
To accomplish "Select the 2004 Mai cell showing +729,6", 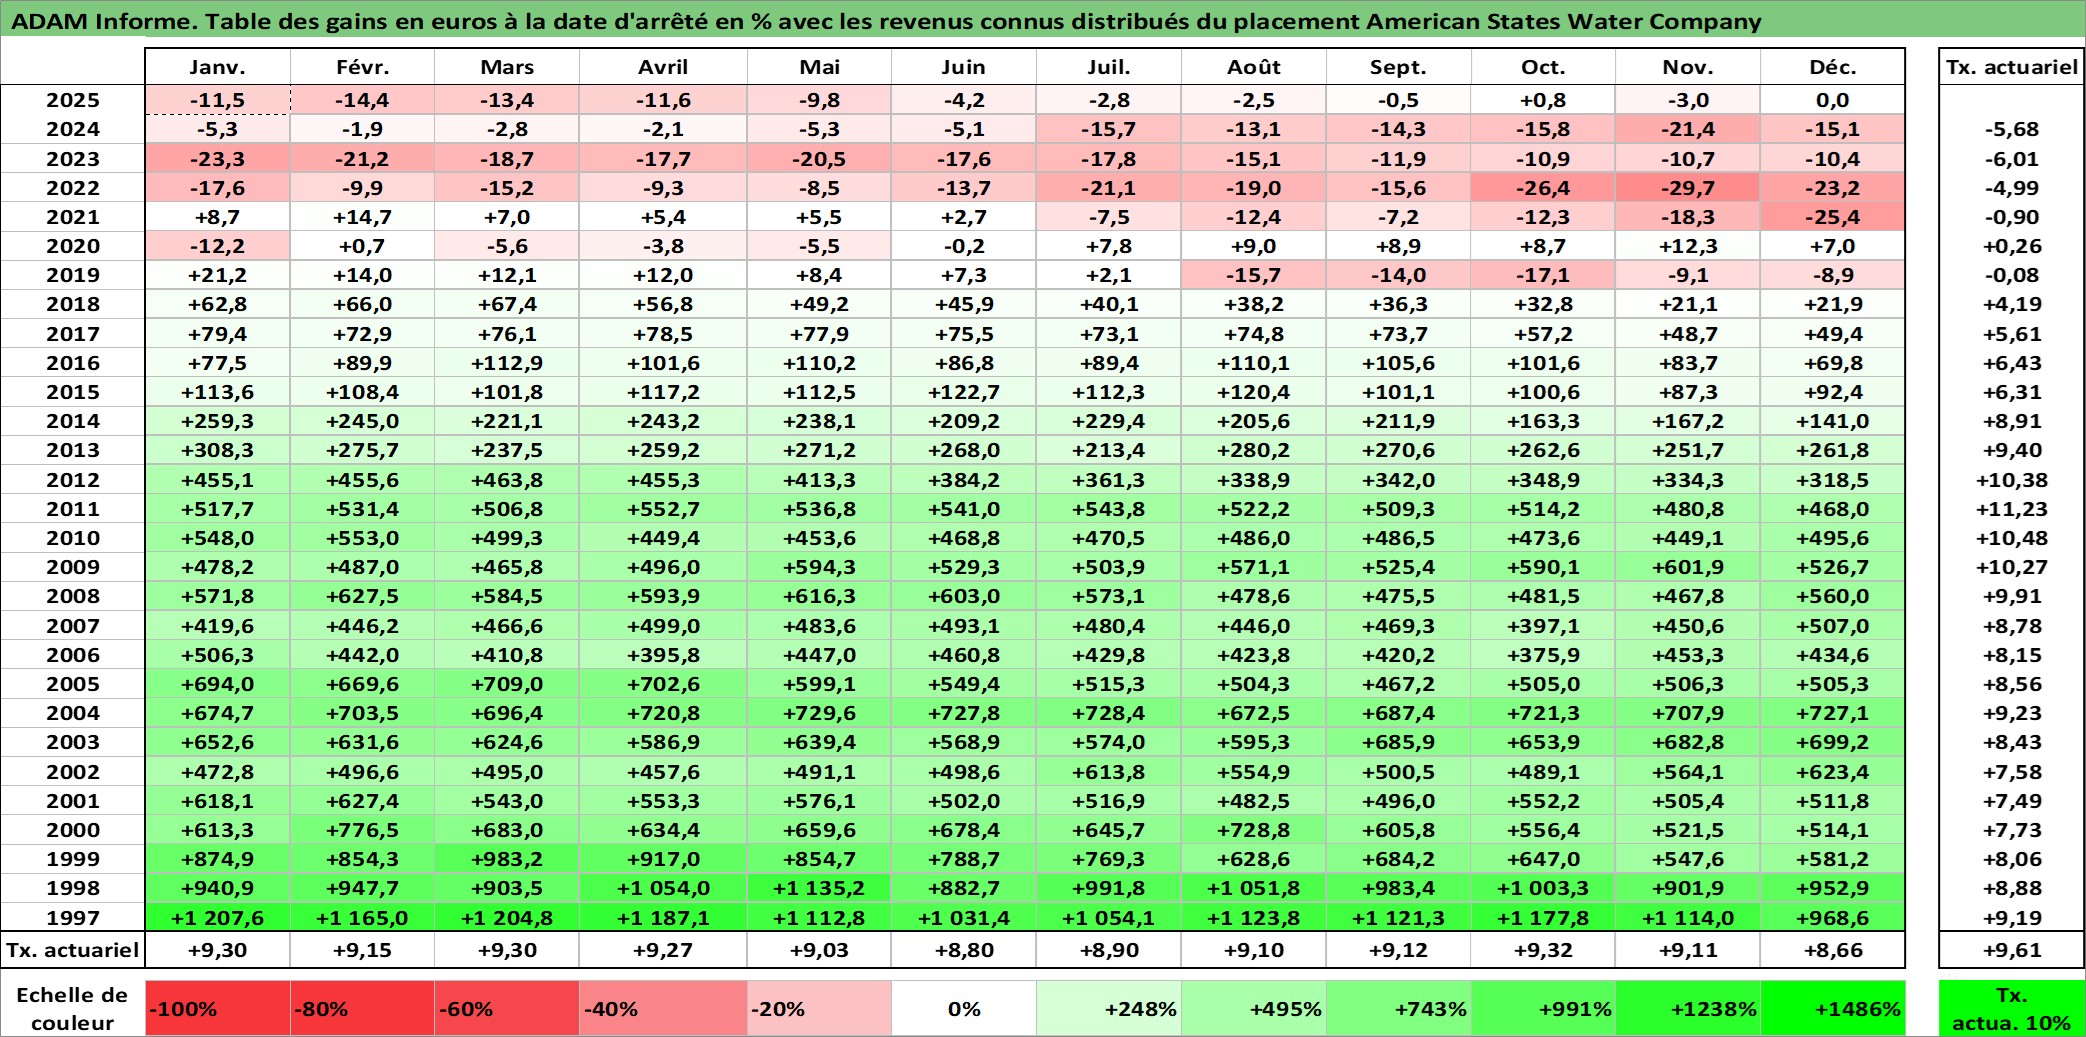I will click(x=819, y=713).
